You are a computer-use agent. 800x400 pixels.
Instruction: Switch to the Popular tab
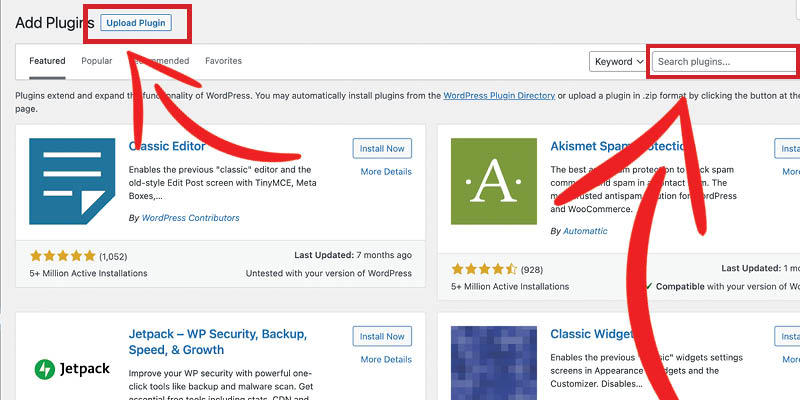[96, 61]
